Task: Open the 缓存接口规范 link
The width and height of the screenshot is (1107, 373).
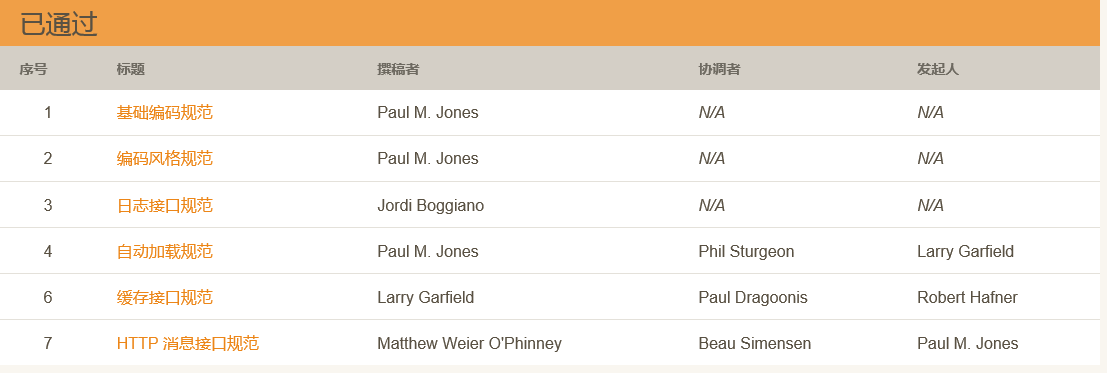Action: tap(164, 297)
